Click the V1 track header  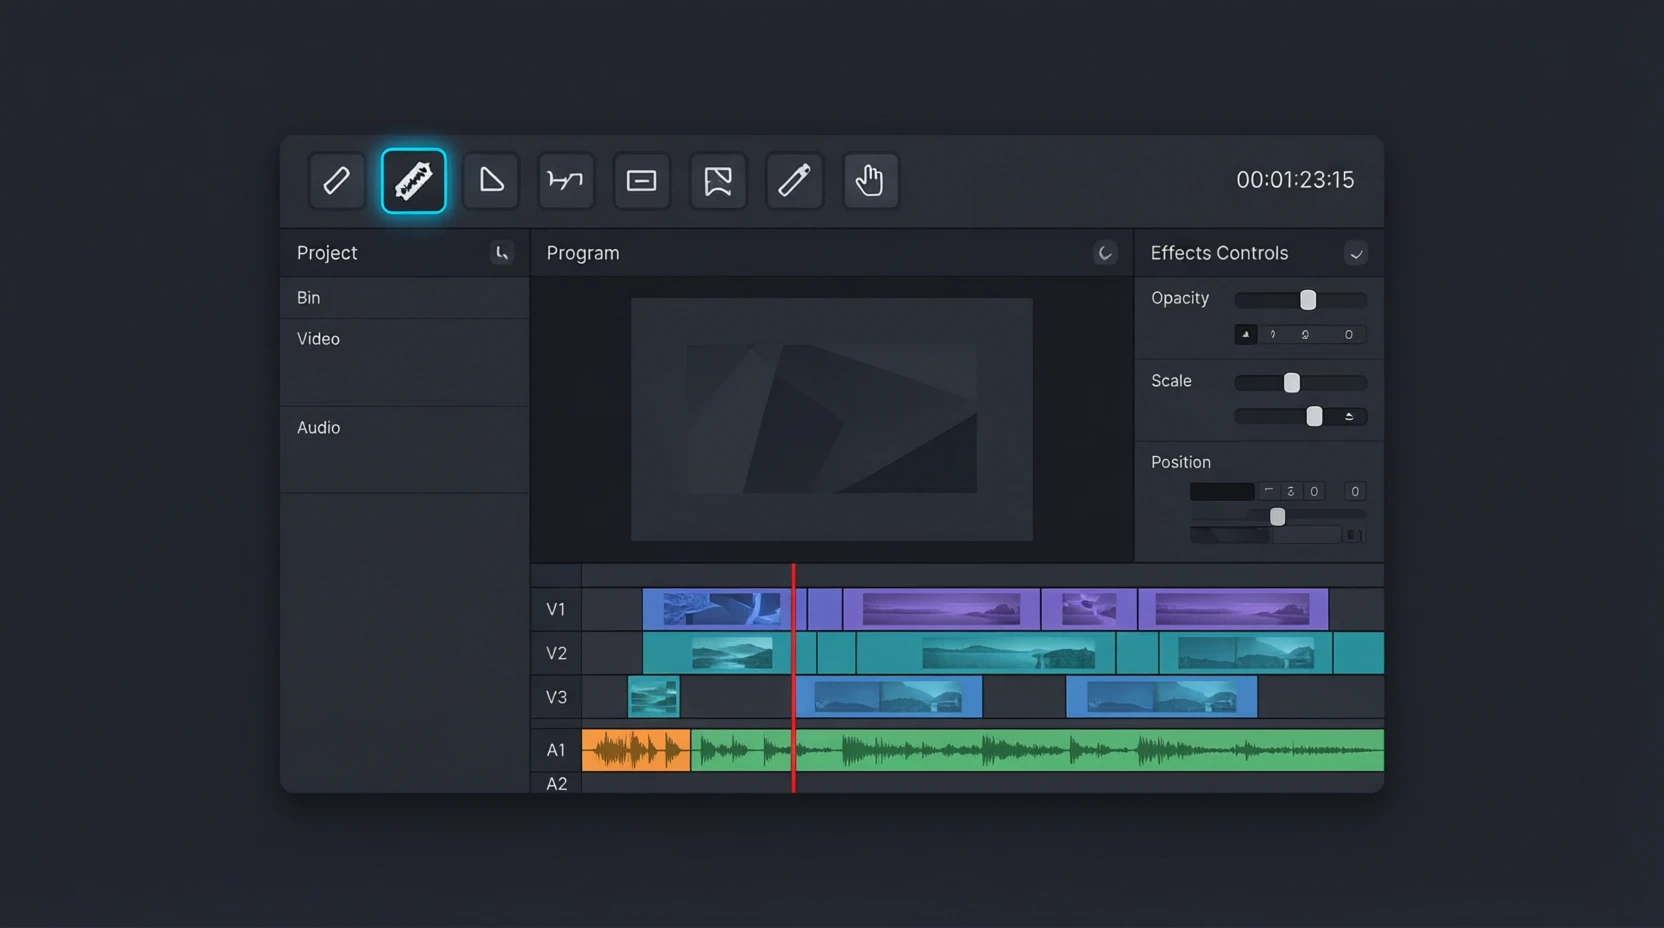coord(556,610)
